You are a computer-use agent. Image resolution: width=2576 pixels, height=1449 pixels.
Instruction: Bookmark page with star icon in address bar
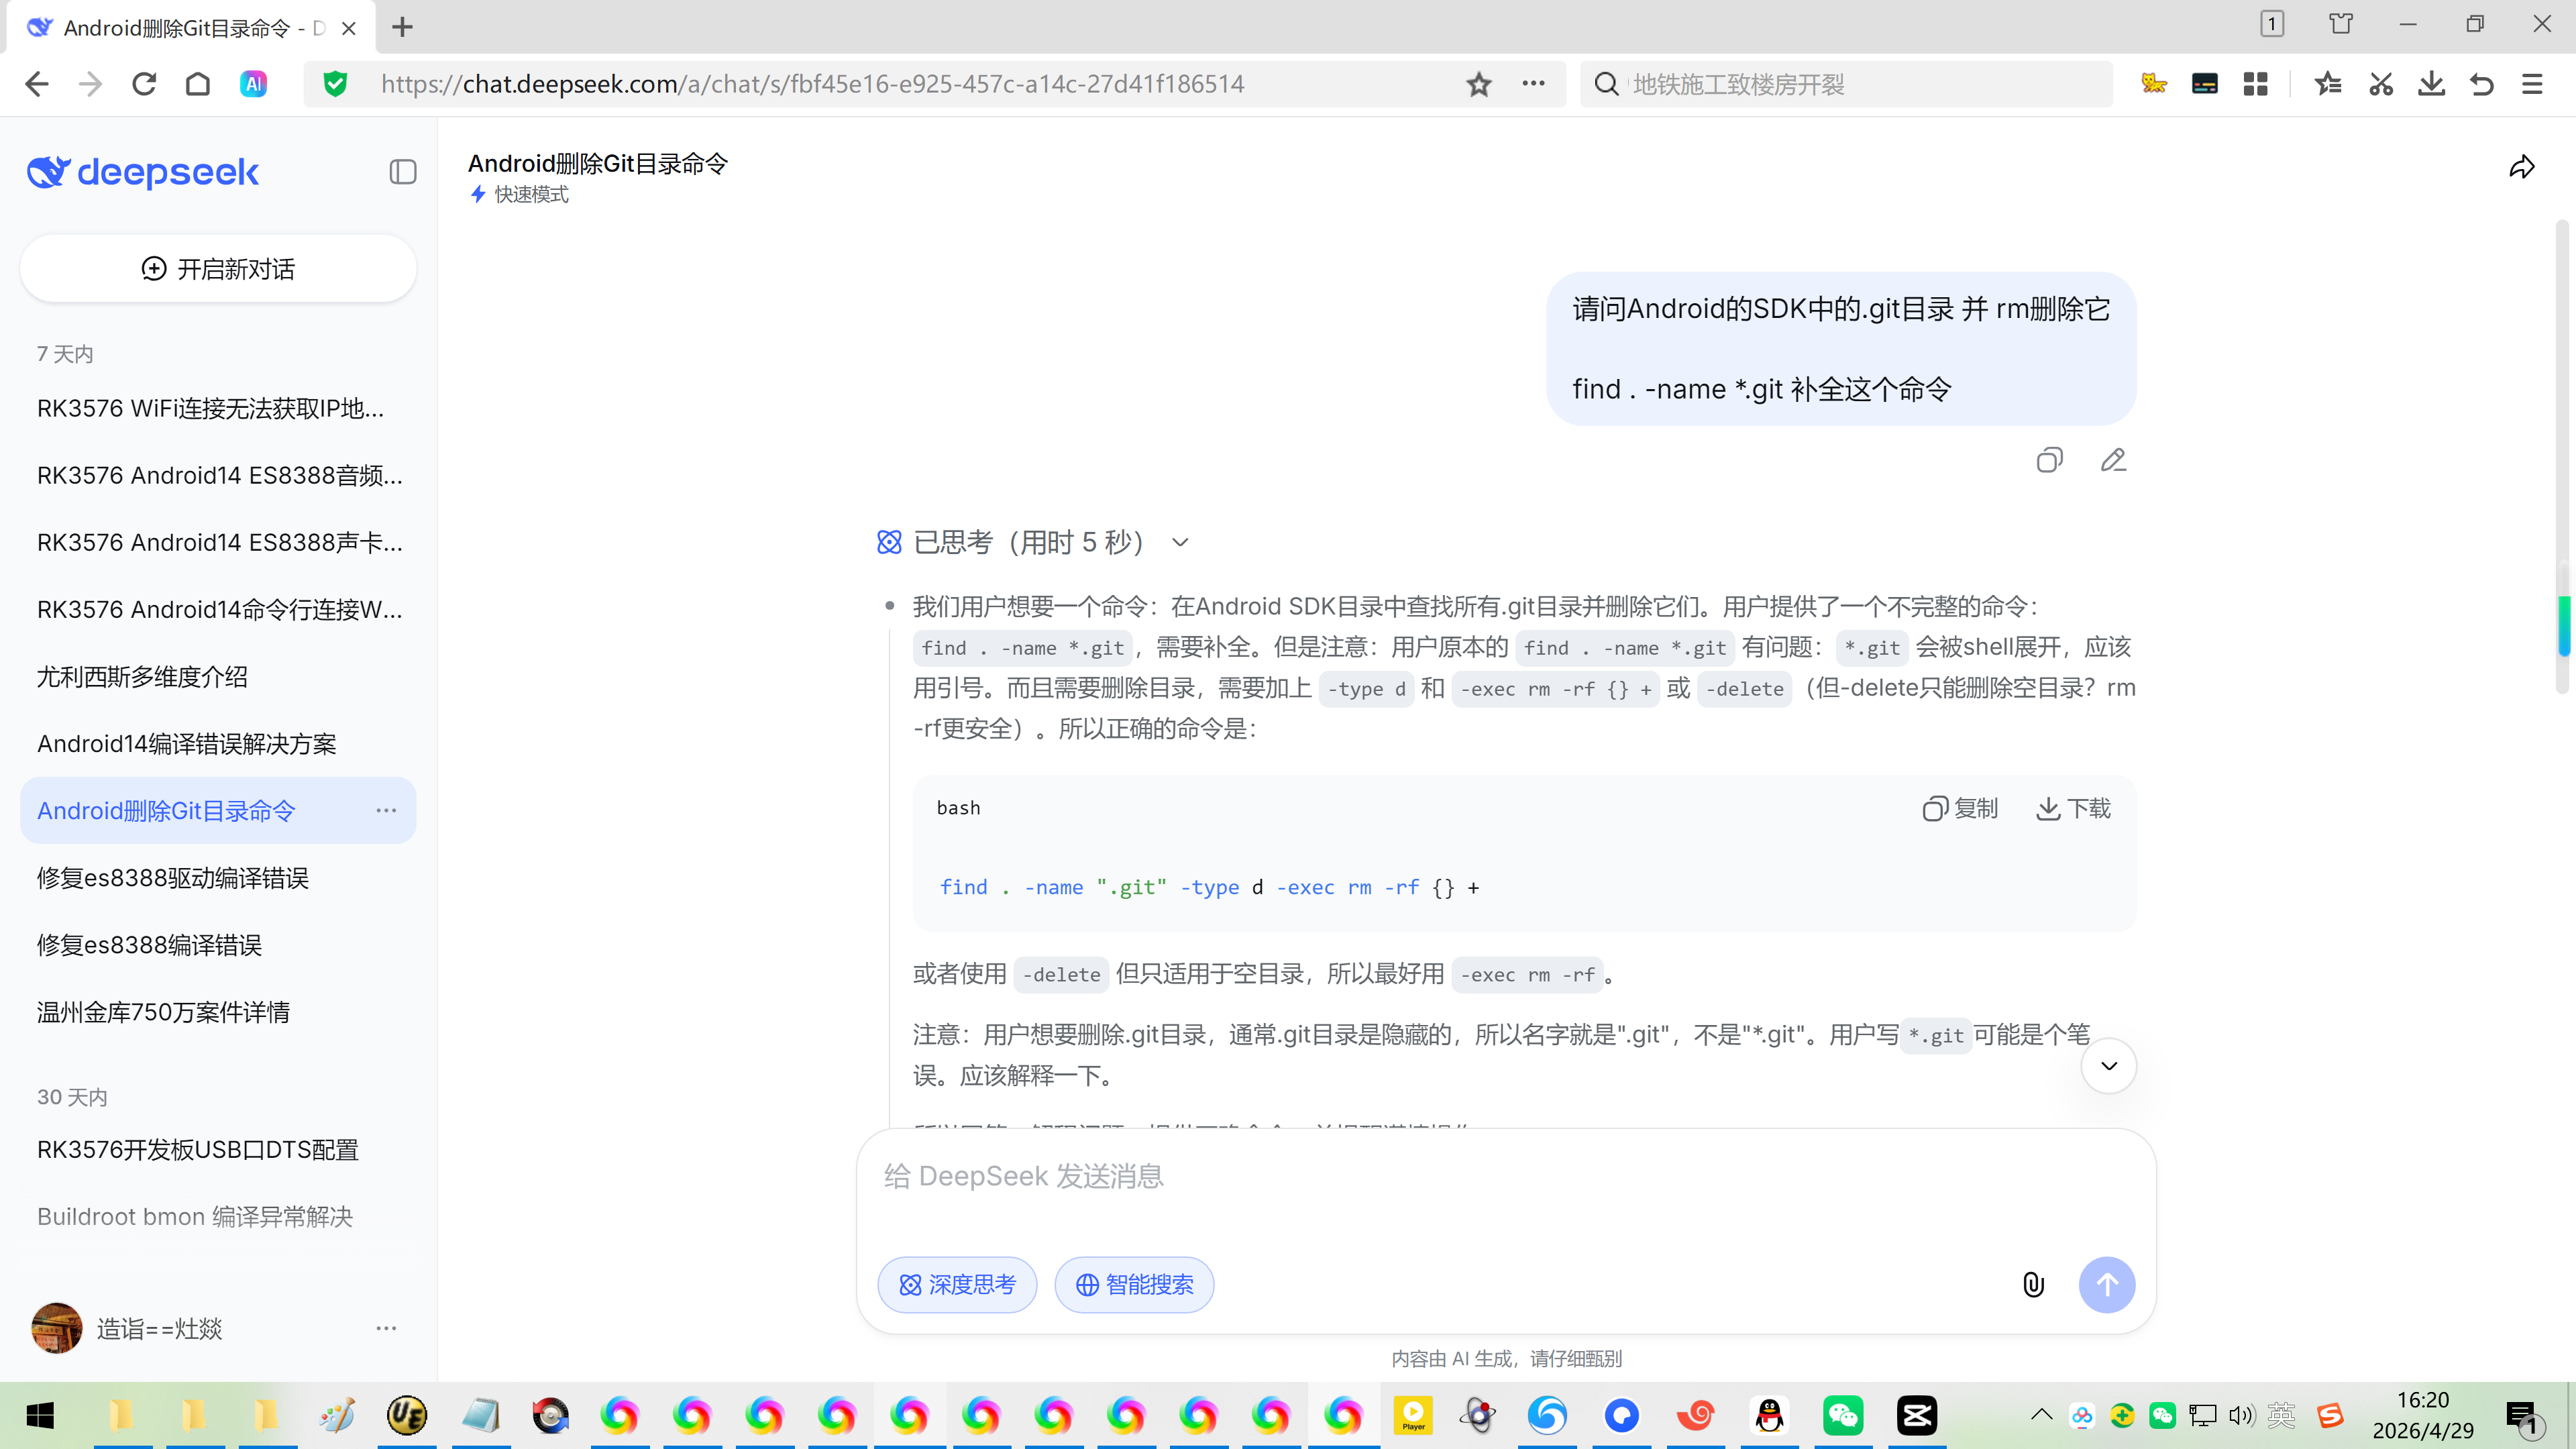pyautogui.click(x=1479, y=84)
